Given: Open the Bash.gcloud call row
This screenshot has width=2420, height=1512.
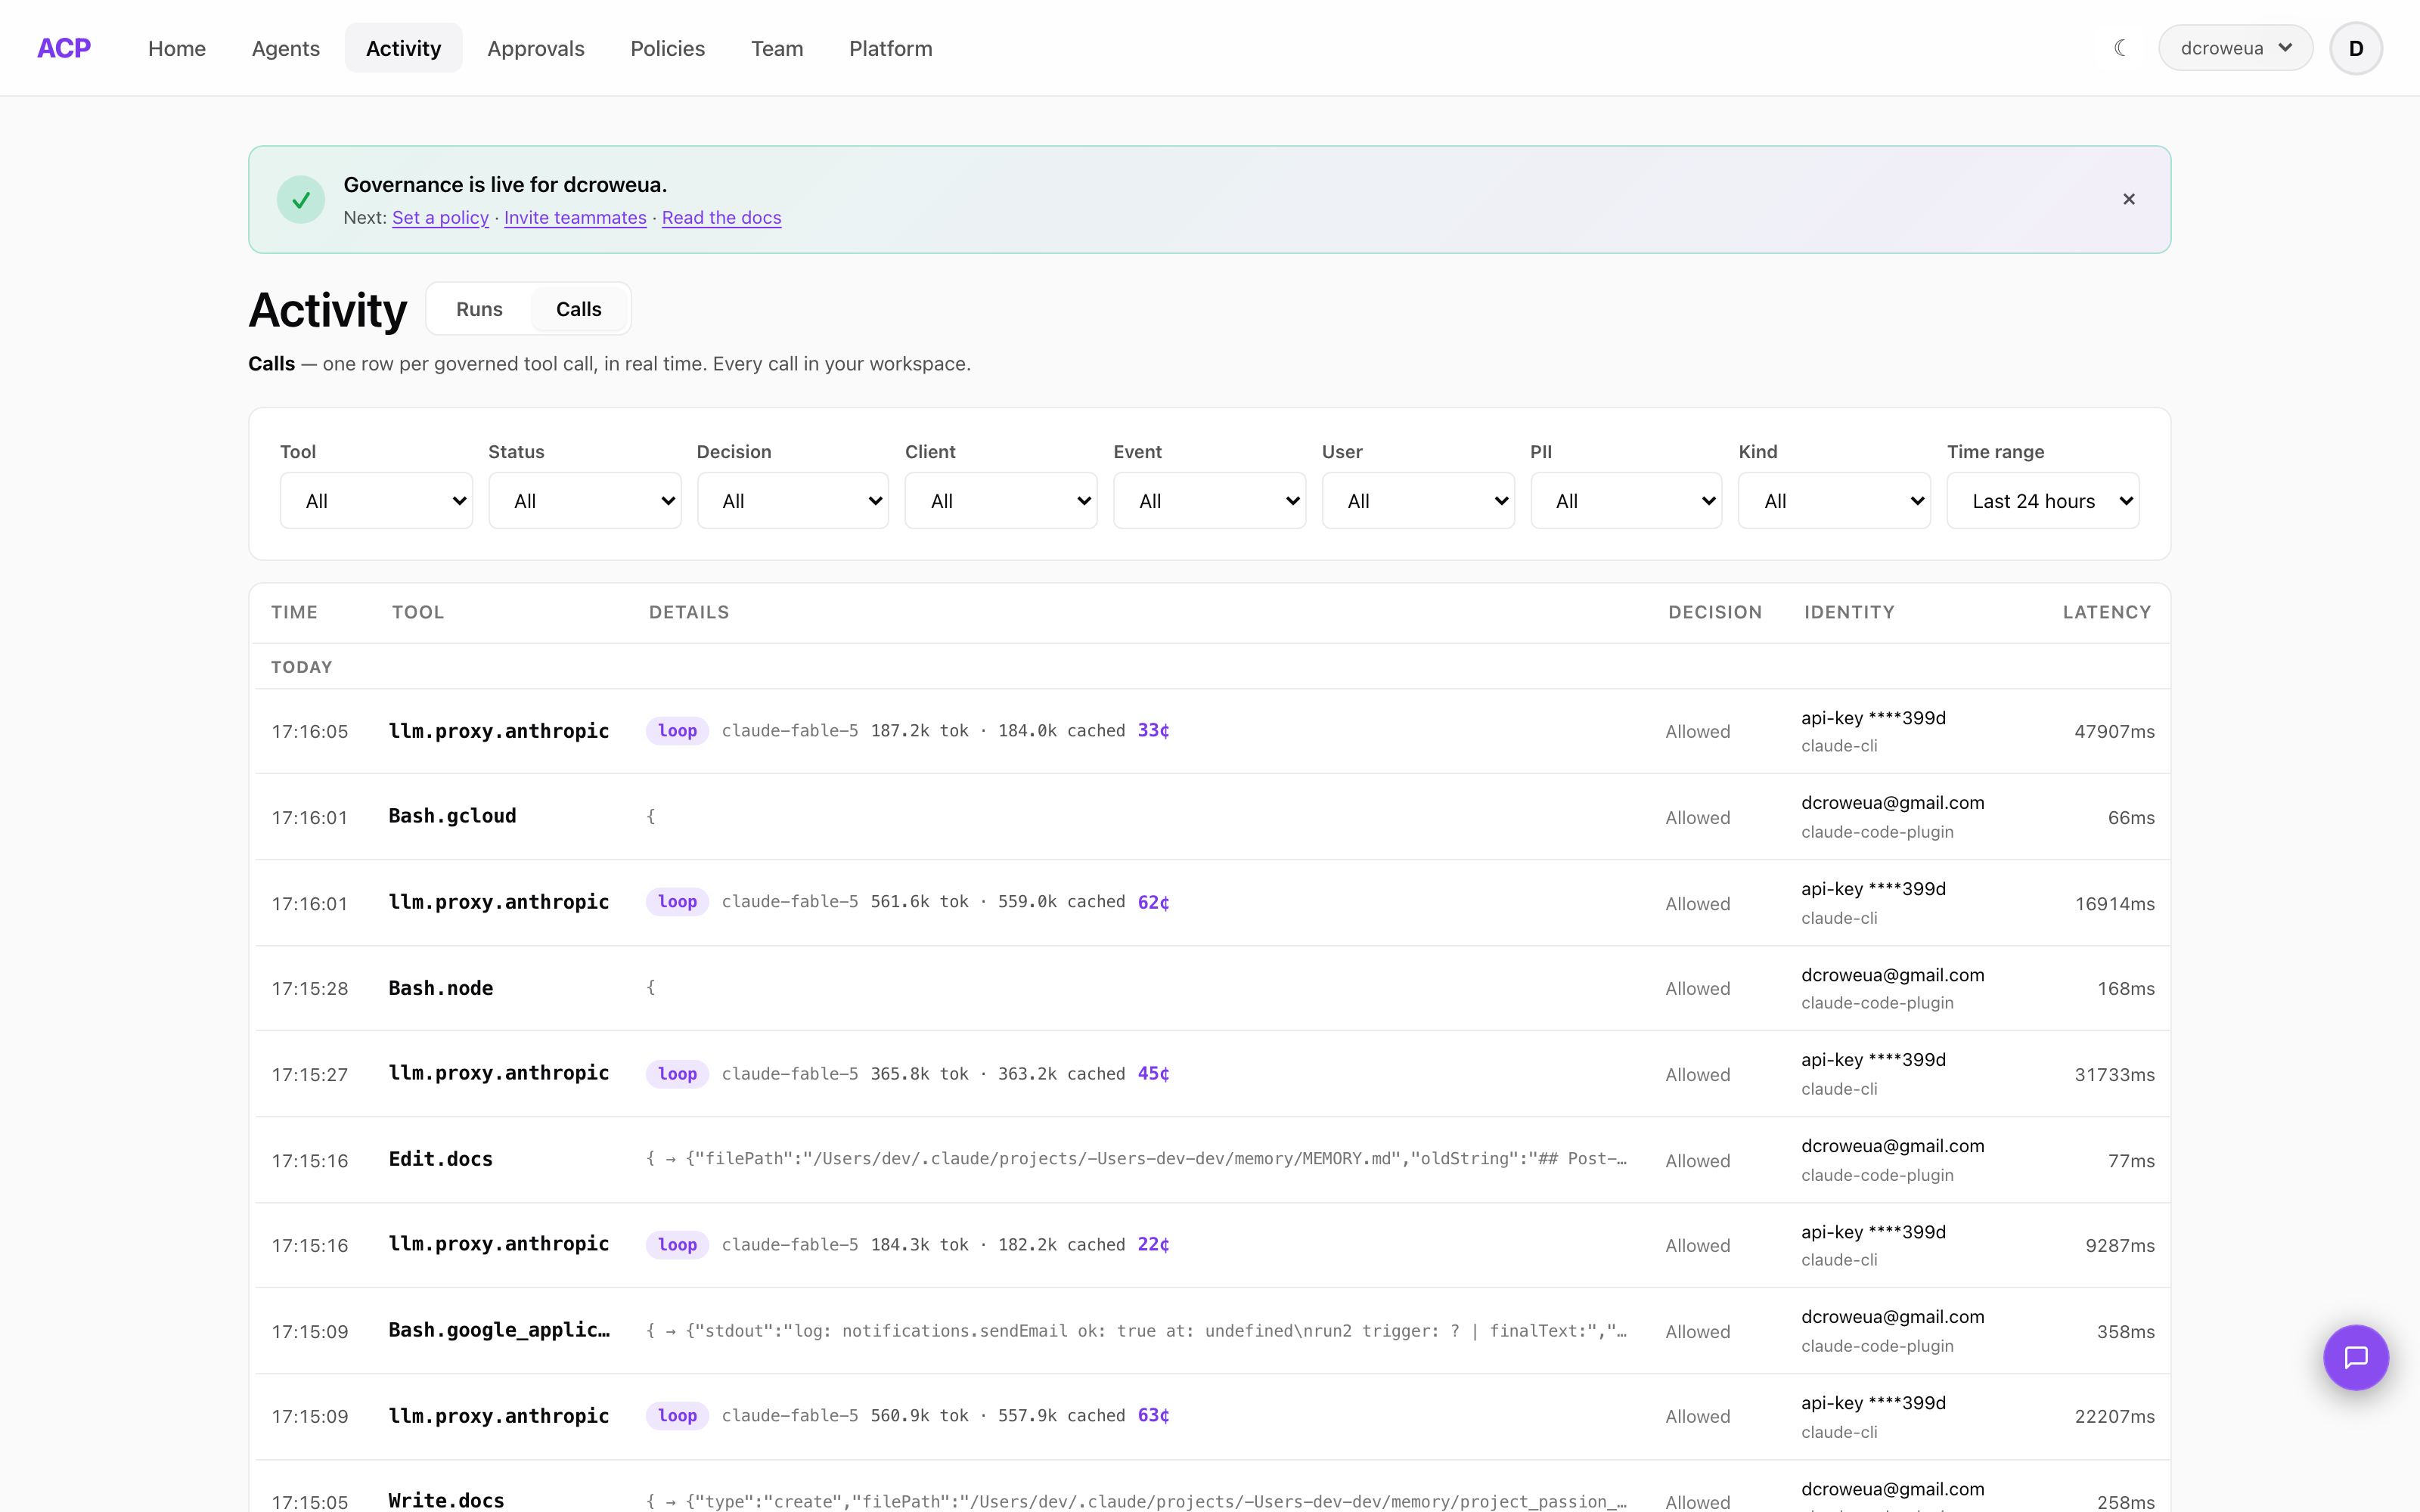Looking at the screenshot, I should click(x=1212, y=817).
